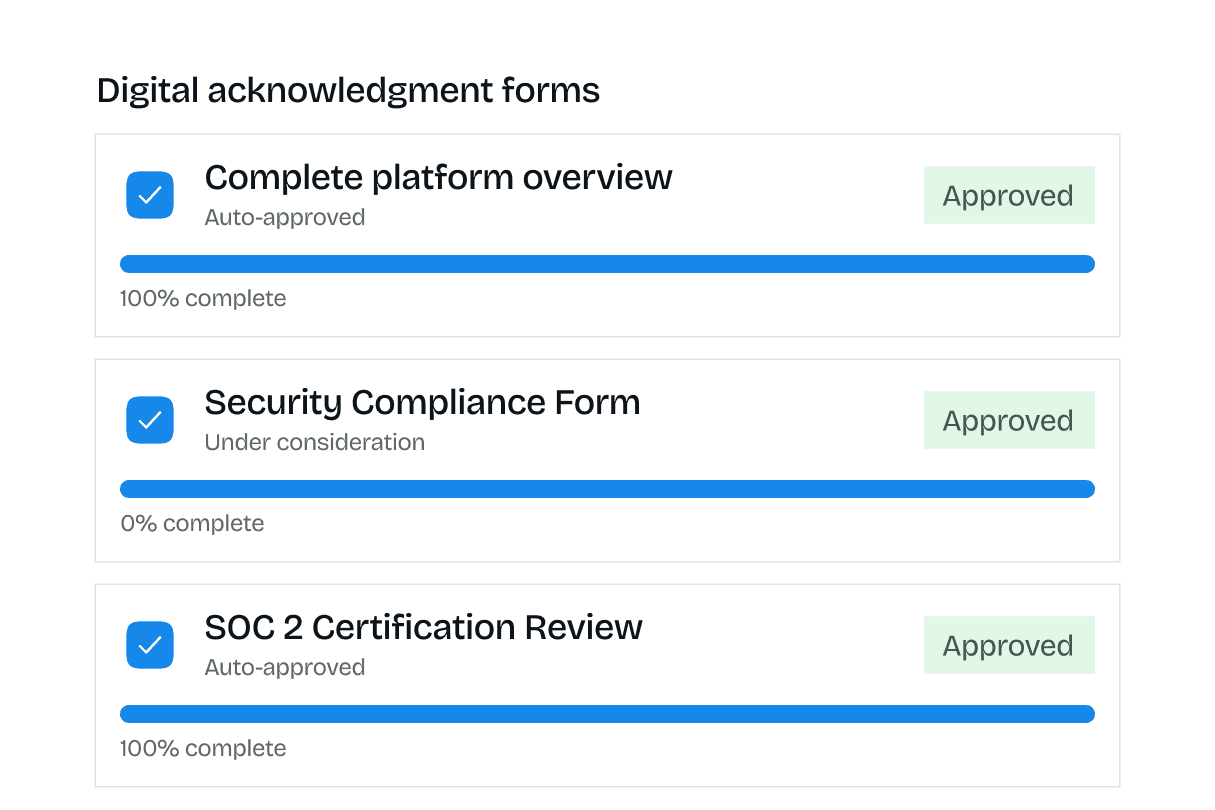Click the Security Compliance Form progress bar
Viewport: 1215px width, 810px height.
point(607,489)
